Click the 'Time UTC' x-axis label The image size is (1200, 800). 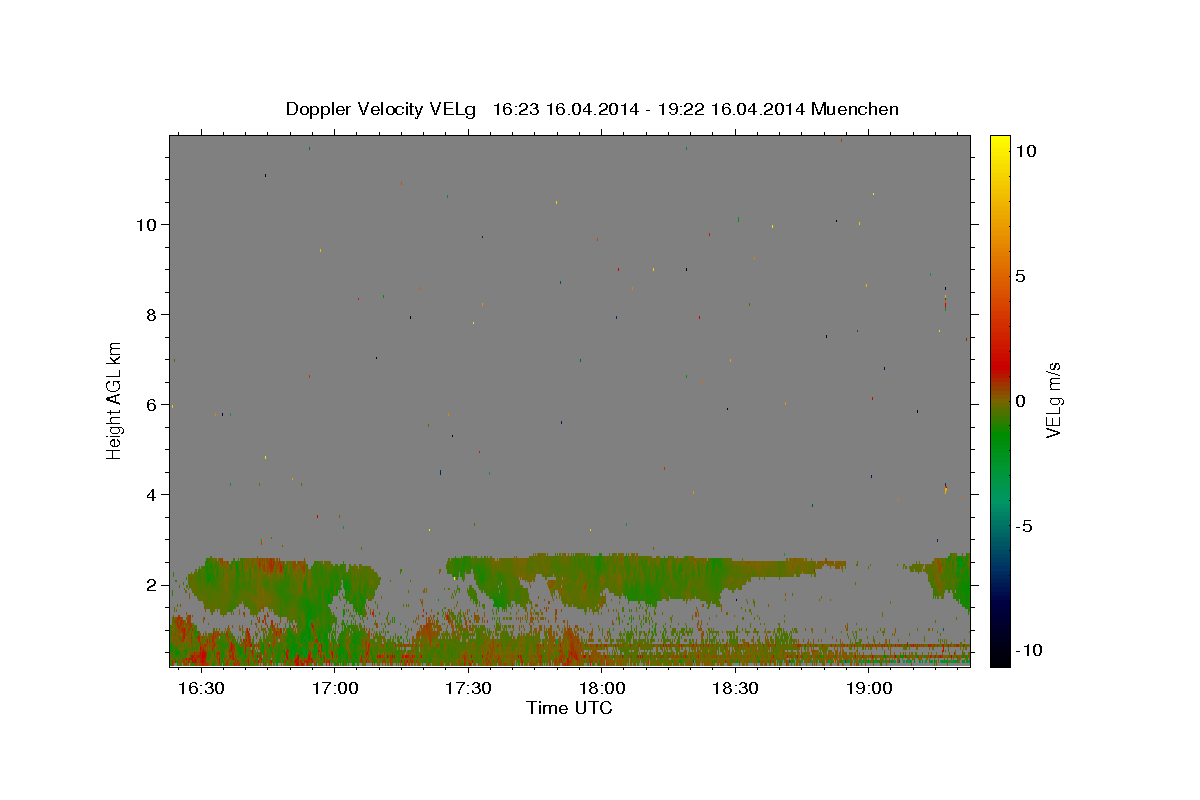(x=569, y=708)
